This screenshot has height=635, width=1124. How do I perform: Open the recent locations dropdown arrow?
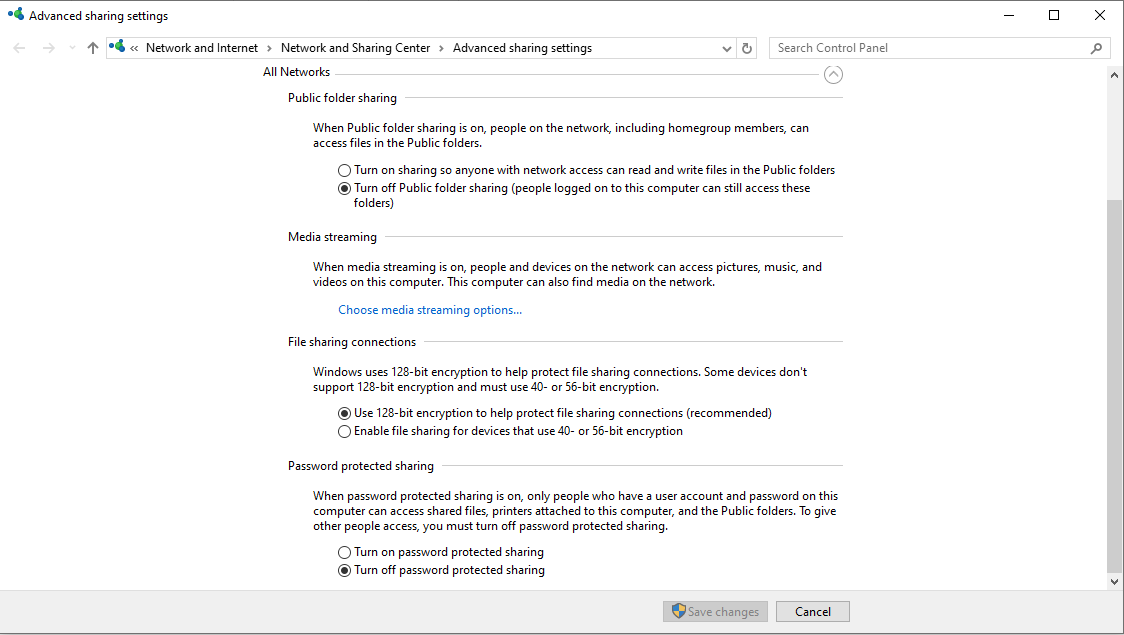[72, 48]
